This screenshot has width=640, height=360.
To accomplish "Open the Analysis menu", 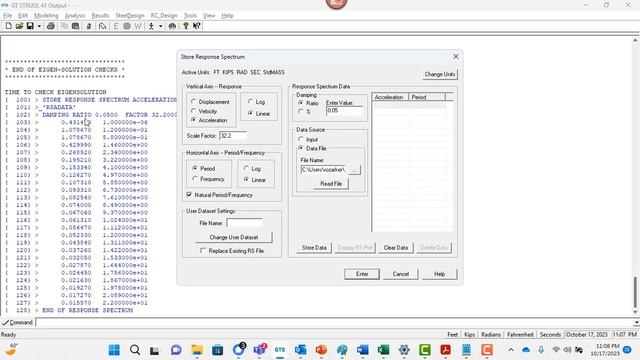I will click(75, 16).
